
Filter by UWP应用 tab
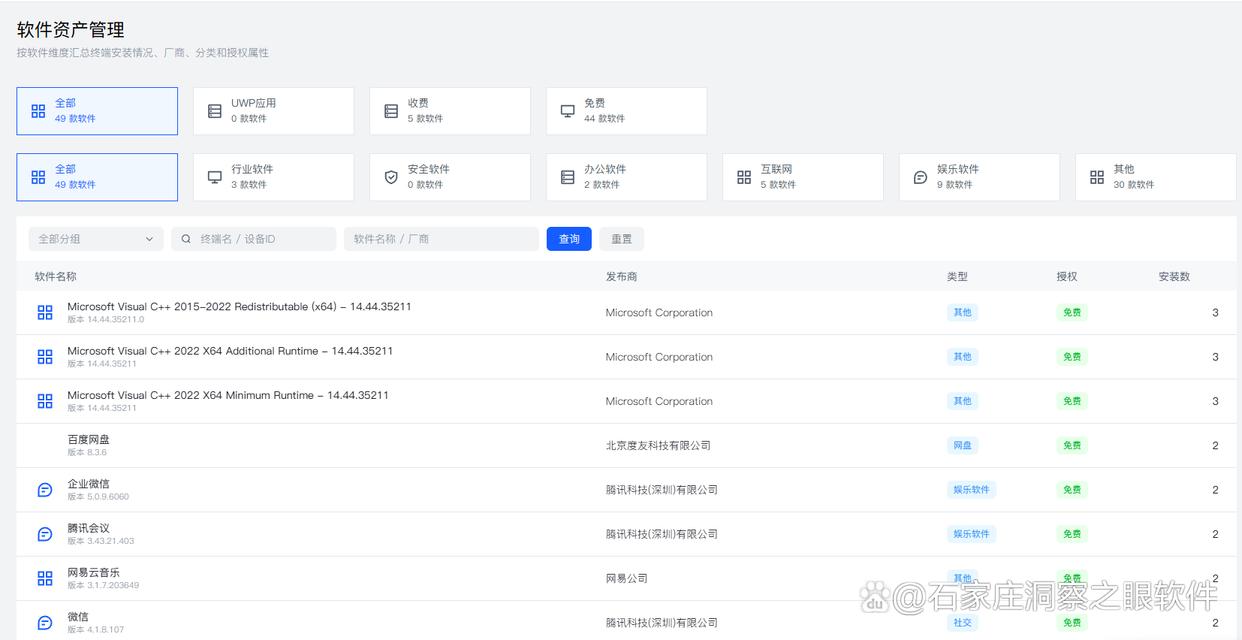coord(273,111)
